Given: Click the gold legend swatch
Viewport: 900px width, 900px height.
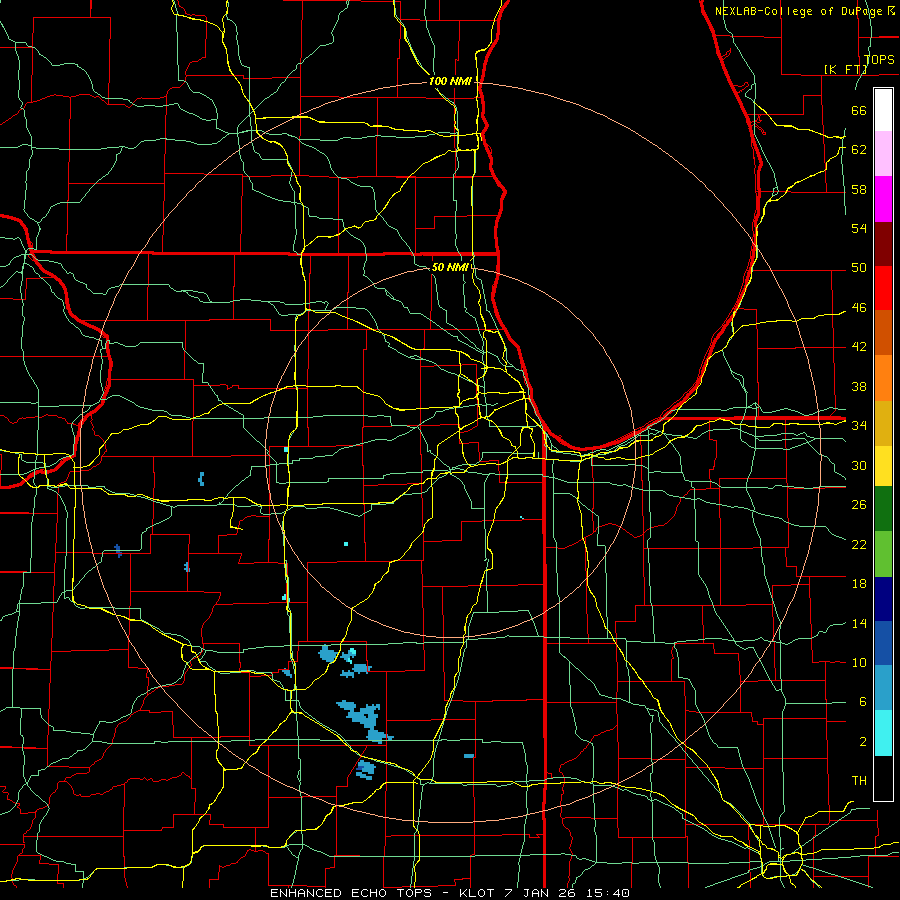Looking at the screenshot, I should point(883,423).
